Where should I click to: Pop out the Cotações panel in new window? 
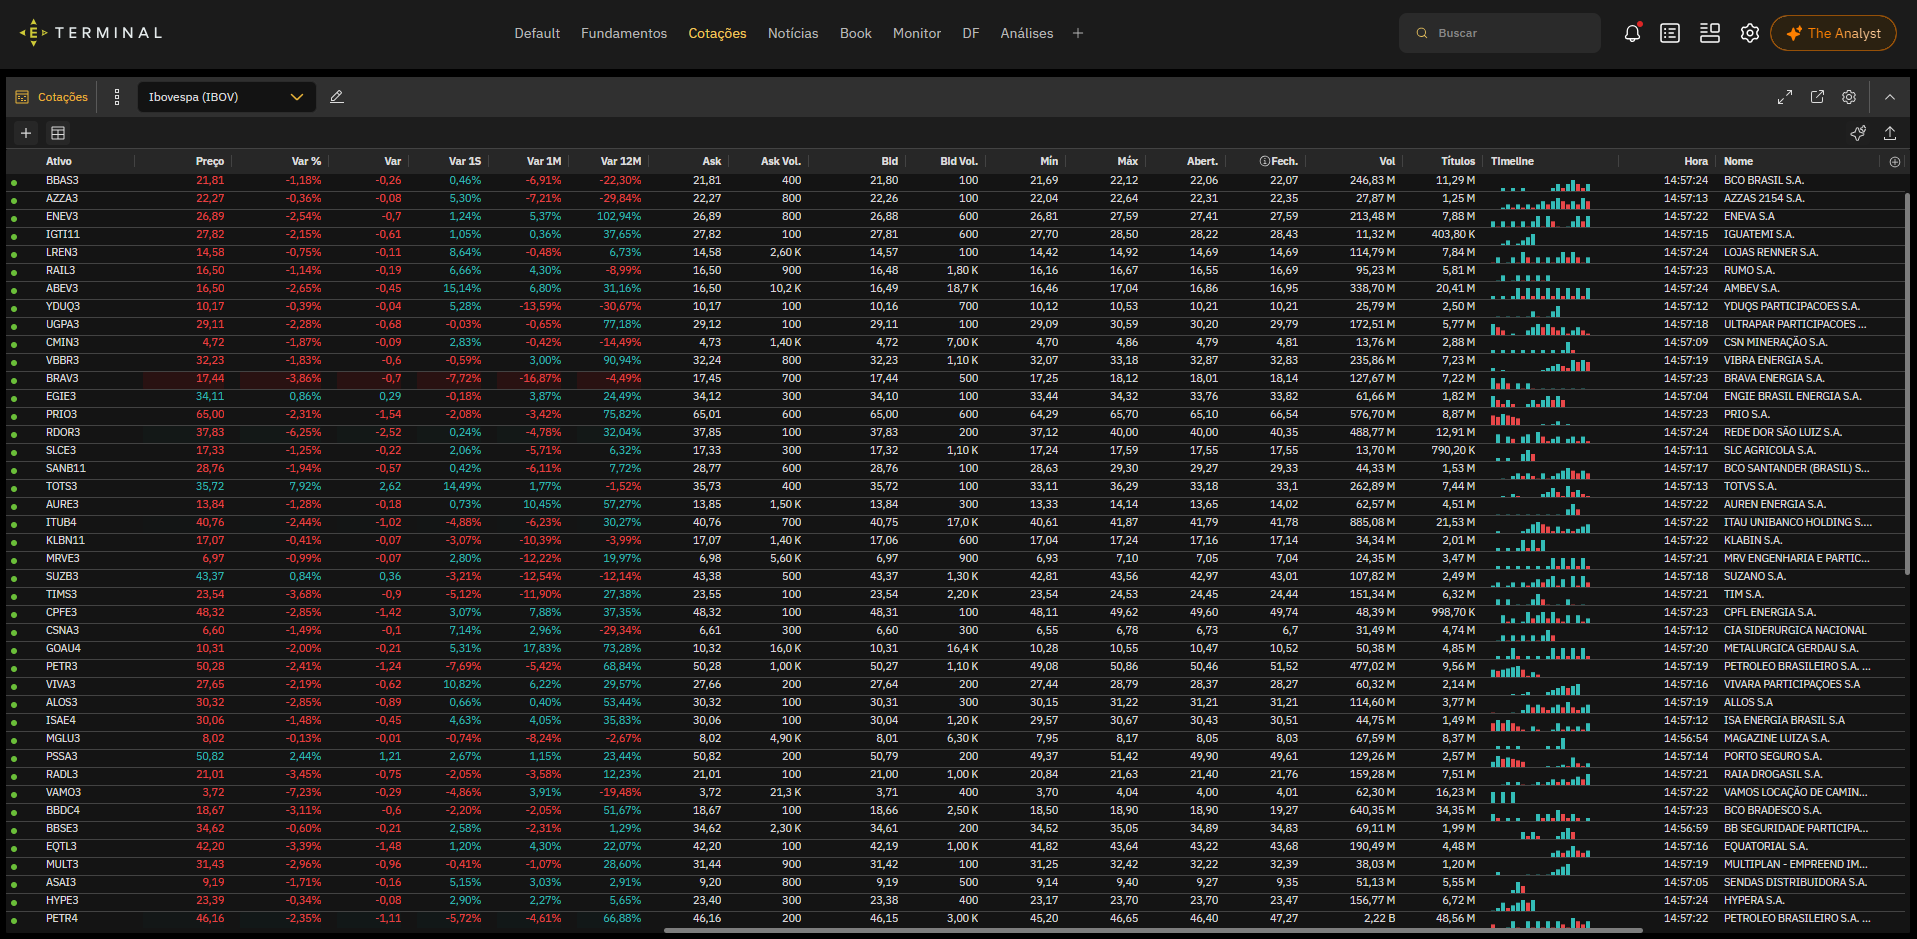(1817, 97)
